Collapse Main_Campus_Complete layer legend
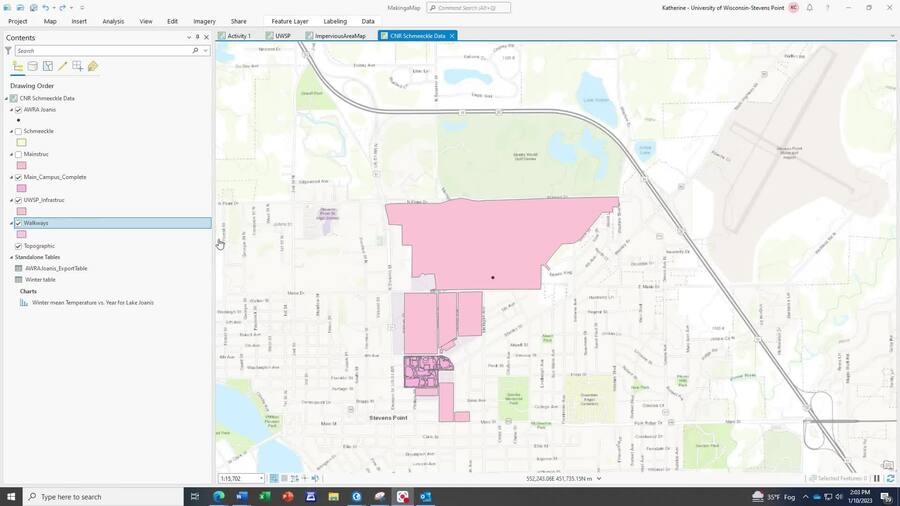 [x=11, y=177]
